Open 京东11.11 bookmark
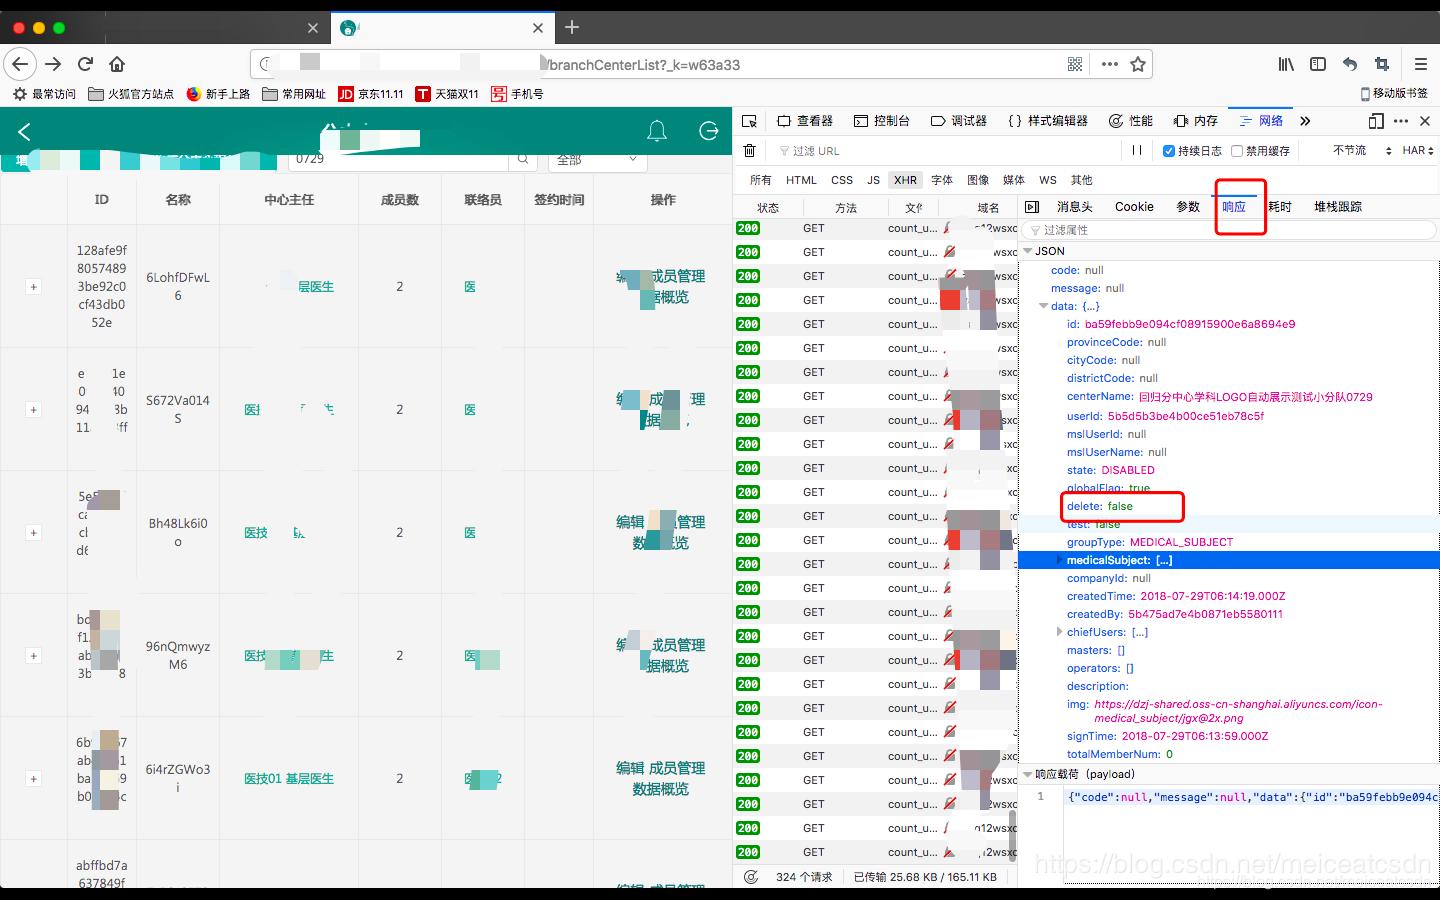 (371, 94)
